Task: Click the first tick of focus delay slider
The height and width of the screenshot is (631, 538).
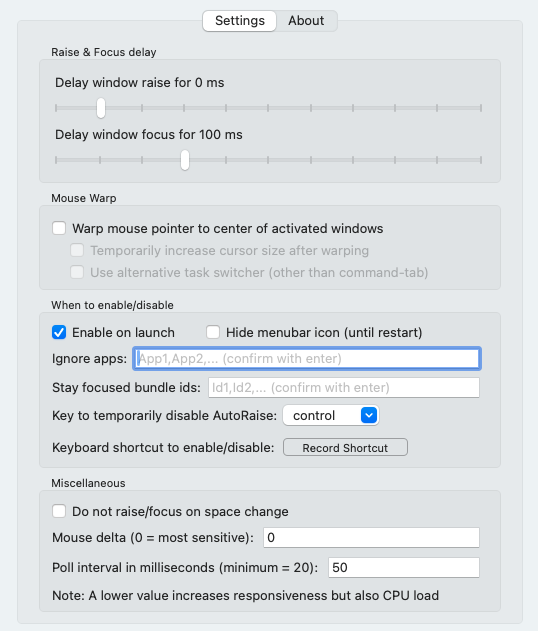Action: 56,160
